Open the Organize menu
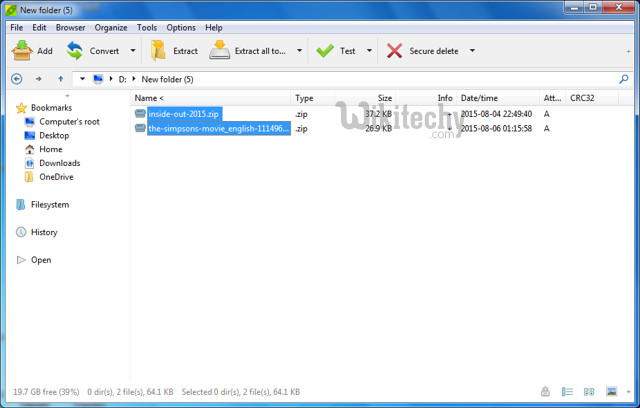The width and height of the screenshot is (640, 408). point(111,28)
